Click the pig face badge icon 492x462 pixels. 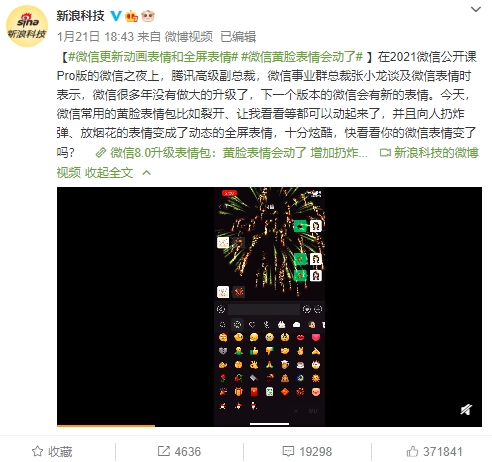pyautogui.click(x=148, y=16)
